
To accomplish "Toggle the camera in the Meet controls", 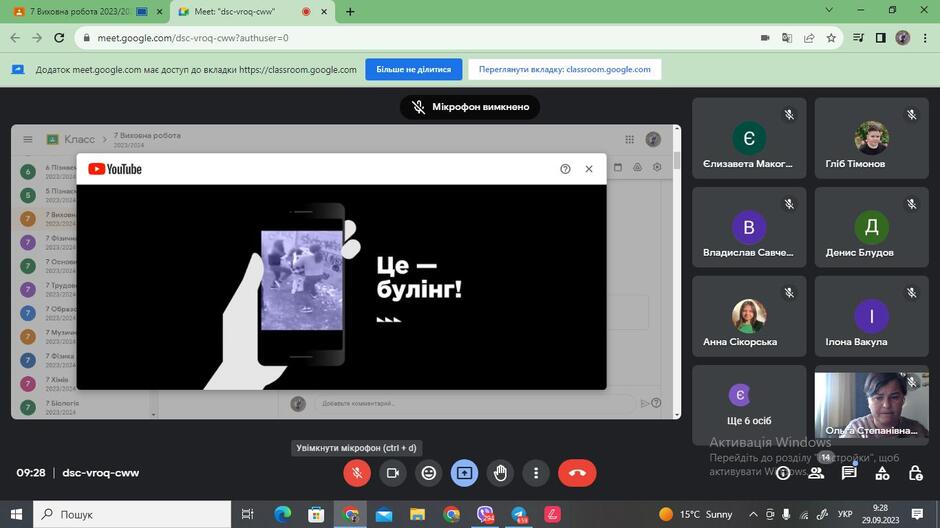I will coord(393,473).
